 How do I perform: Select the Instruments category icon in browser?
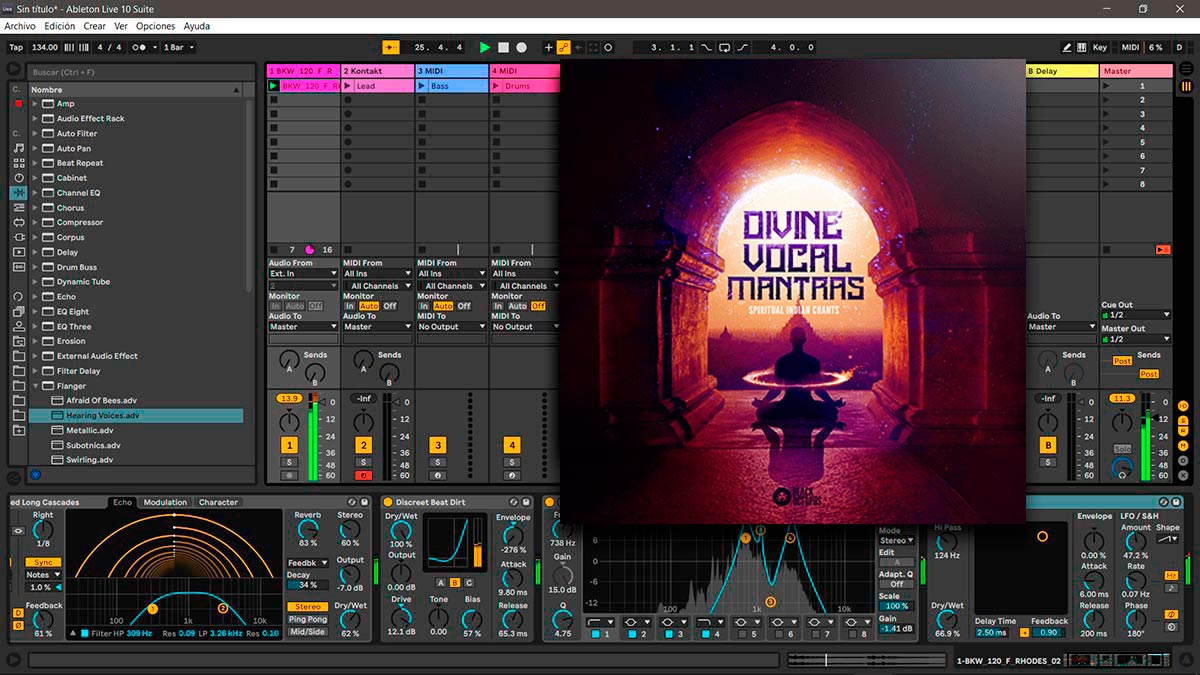[x=18, y=177]
